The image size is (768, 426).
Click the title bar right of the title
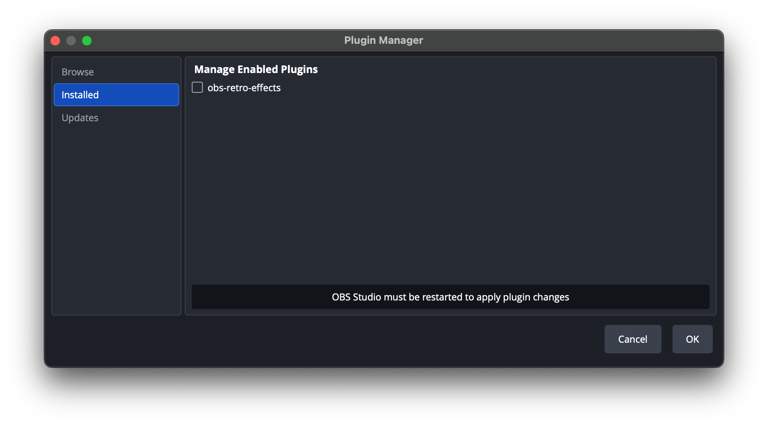pyautogui.click(x=570, y=41)
